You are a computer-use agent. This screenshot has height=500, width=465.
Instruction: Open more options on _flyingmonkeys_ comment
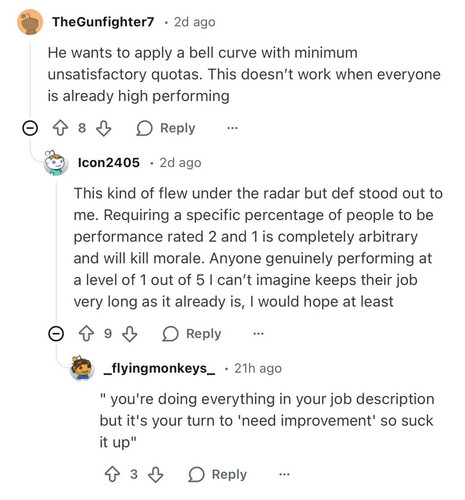[x=284, y=474]
